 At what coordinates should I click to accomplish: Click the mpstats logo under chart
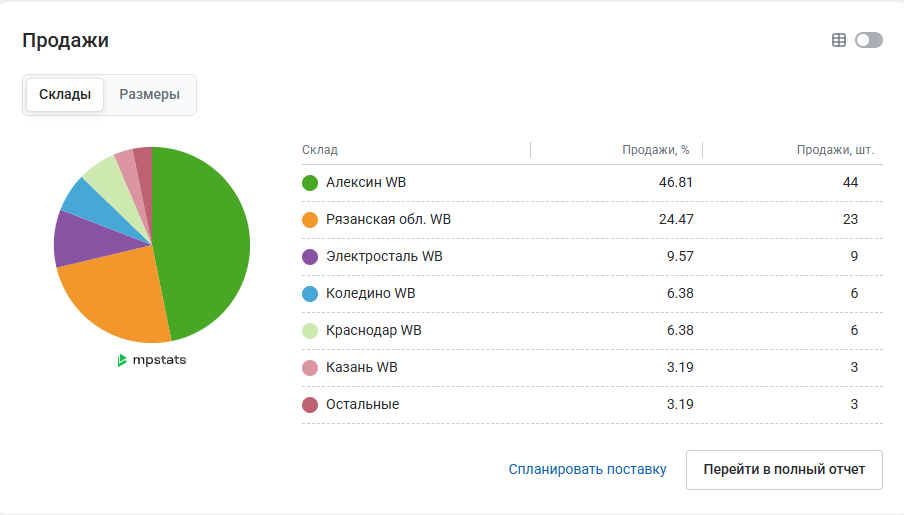click(x=152, y=360)
